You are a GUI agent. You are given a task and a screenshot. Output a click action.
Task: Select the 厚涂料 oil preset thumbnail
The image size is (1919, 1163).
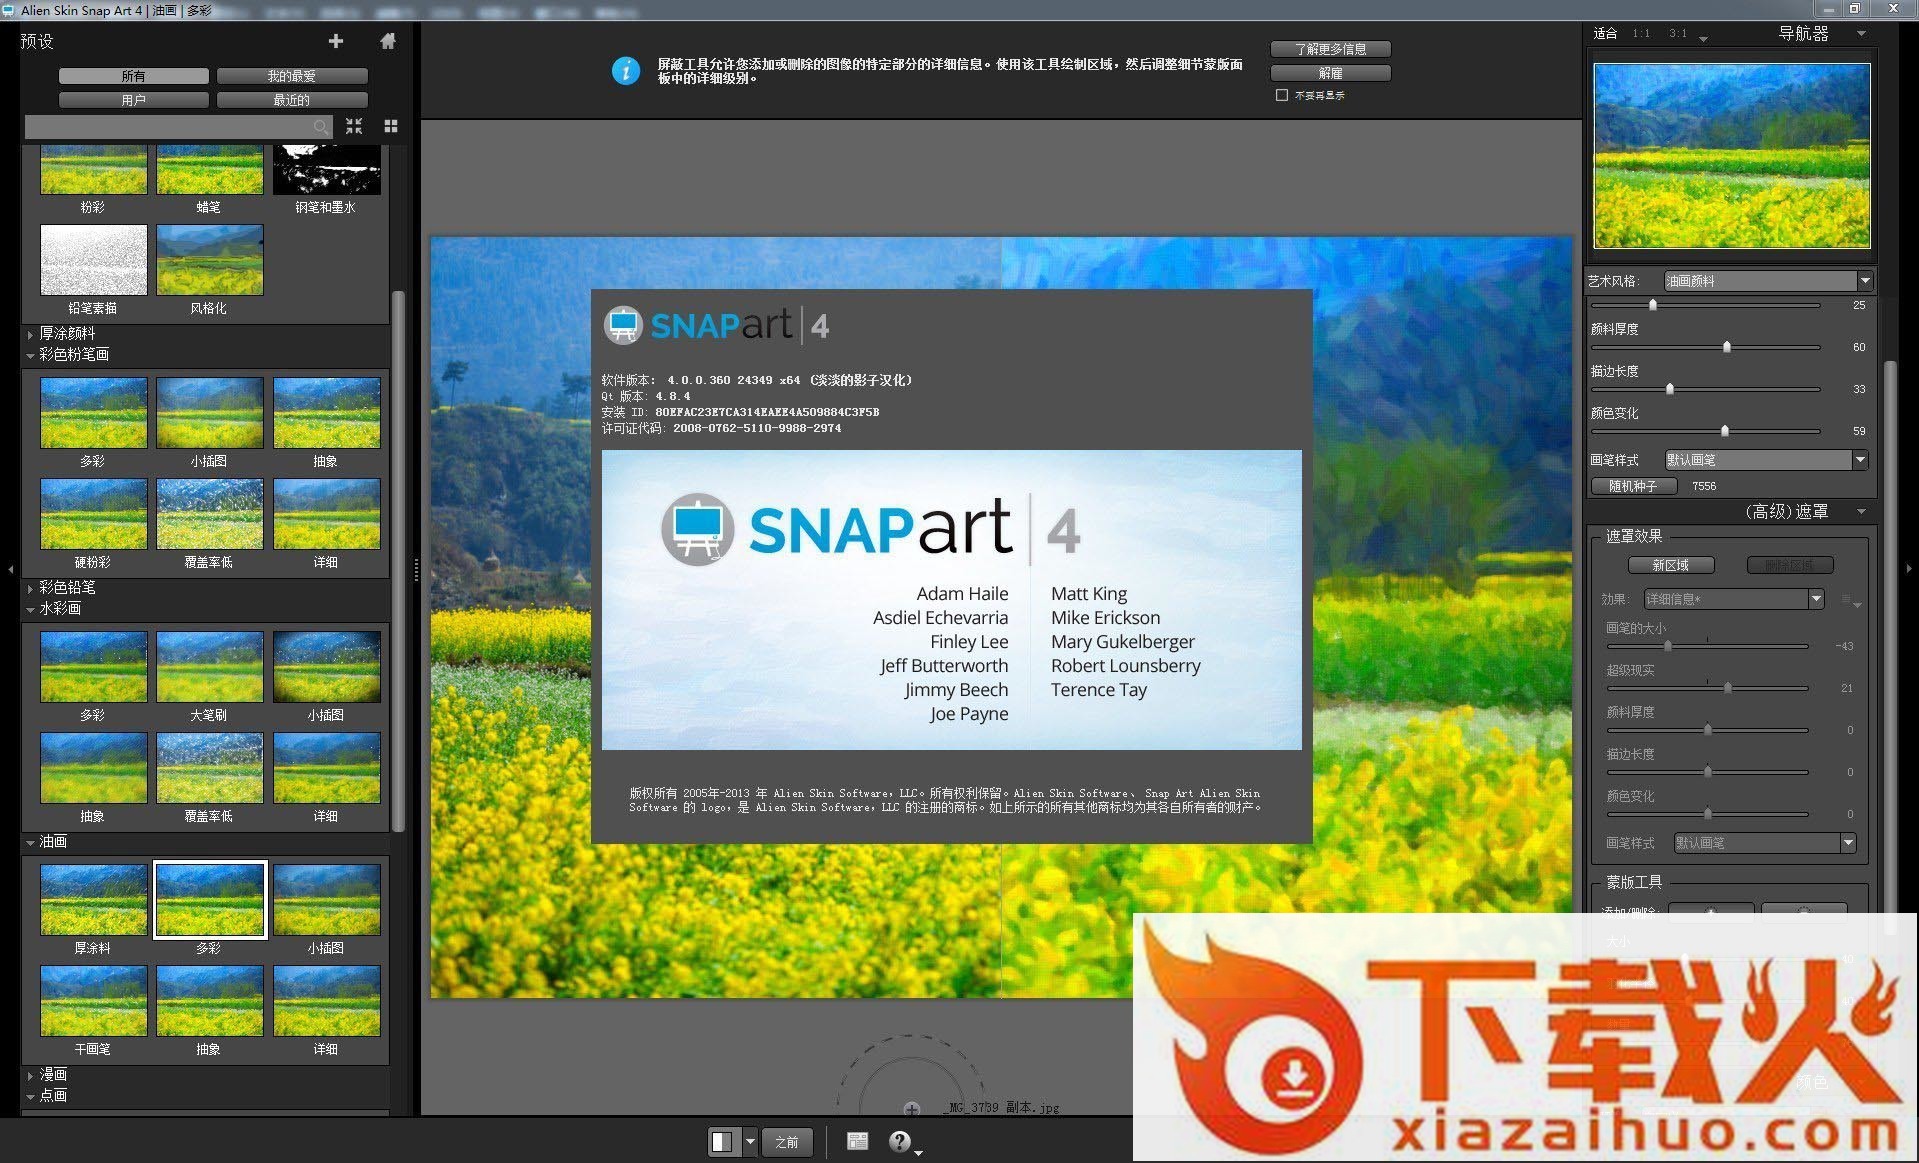tap(93, 900)
